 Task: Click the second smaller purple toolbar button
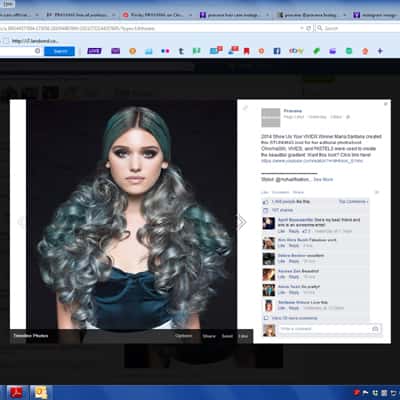(115, 51)
